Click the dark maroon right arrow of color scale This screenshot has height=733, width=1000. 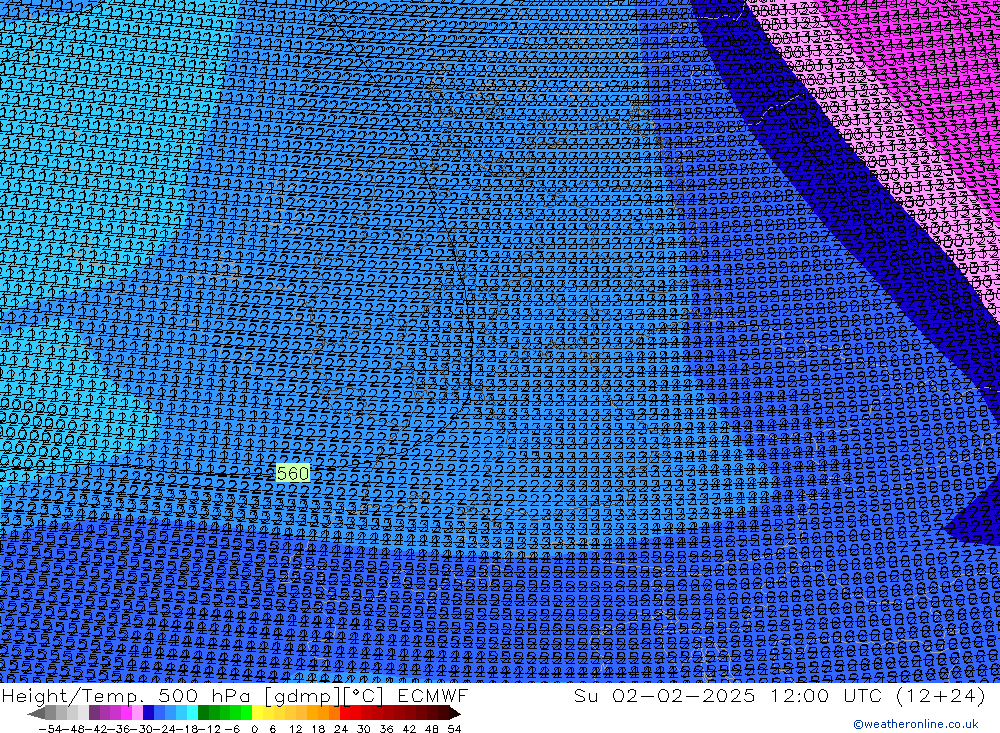[x=455, y=714]
